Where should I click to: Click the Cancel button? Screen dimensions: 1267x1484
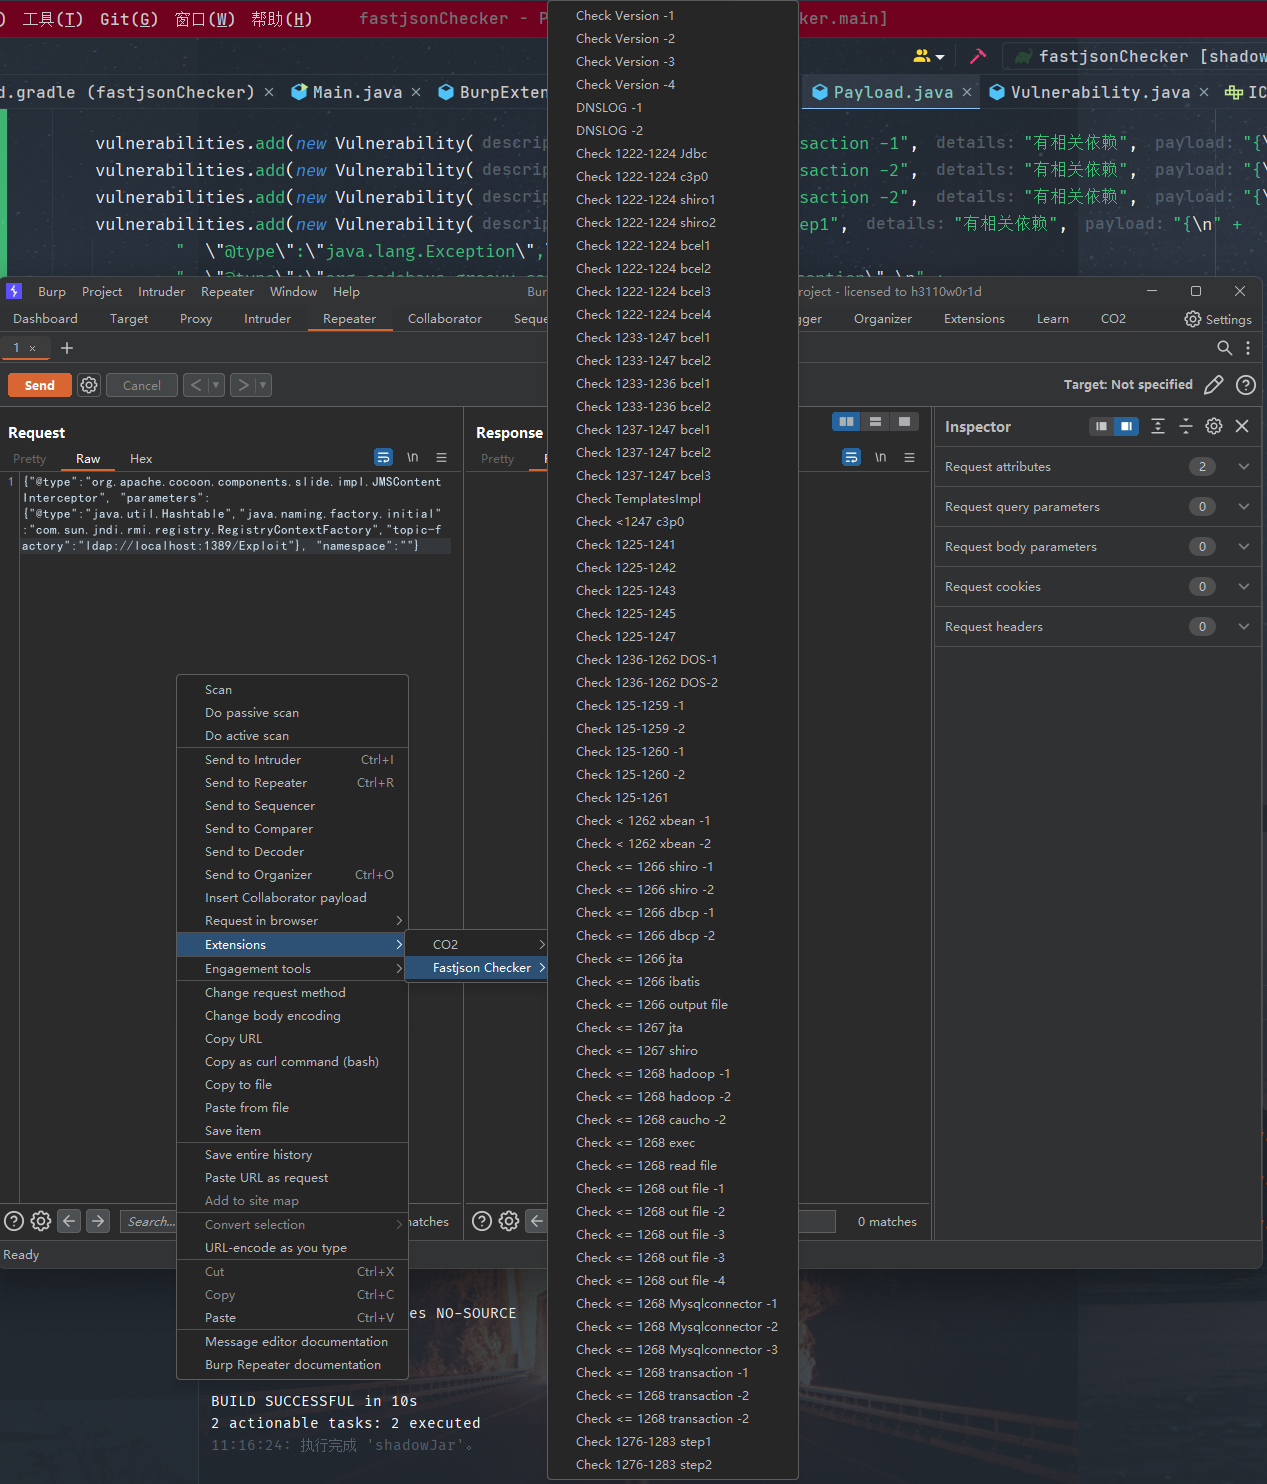point(141,385)
